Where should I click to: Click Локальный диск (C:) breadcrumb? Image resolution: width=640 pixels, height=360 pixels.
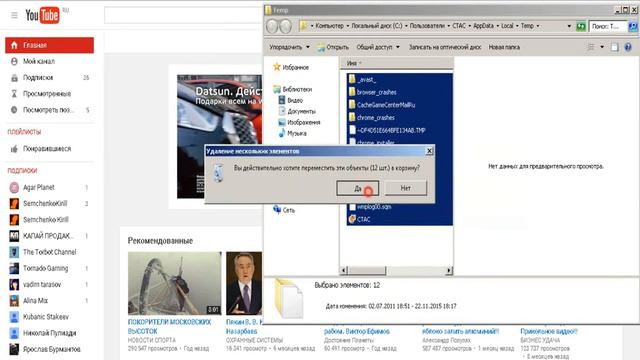point(377,26)
